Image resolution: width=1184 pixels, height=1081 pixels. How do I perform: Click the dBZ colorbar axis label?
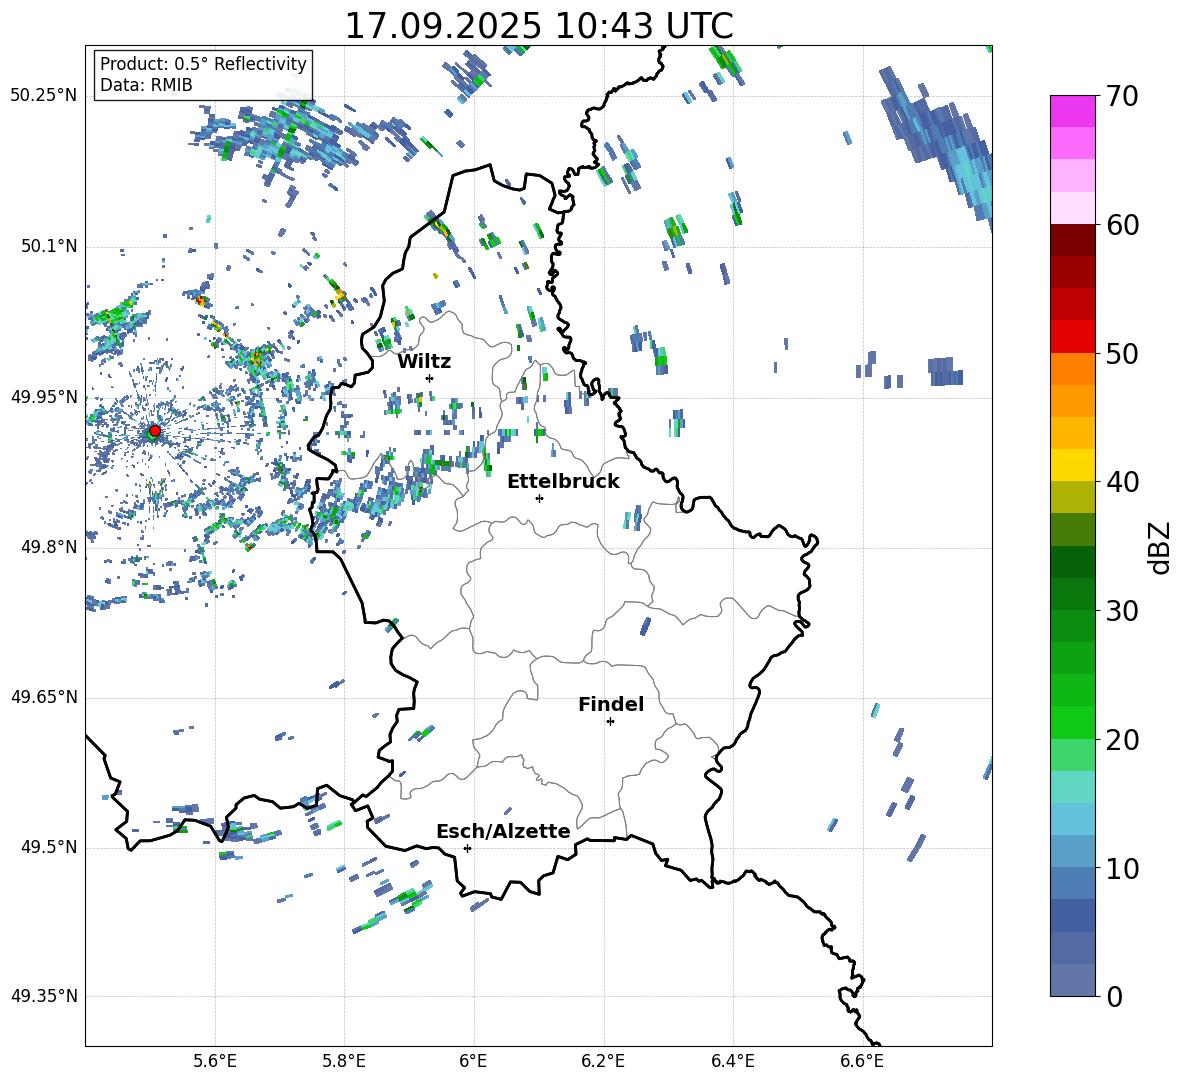[x=1161, y=547]
